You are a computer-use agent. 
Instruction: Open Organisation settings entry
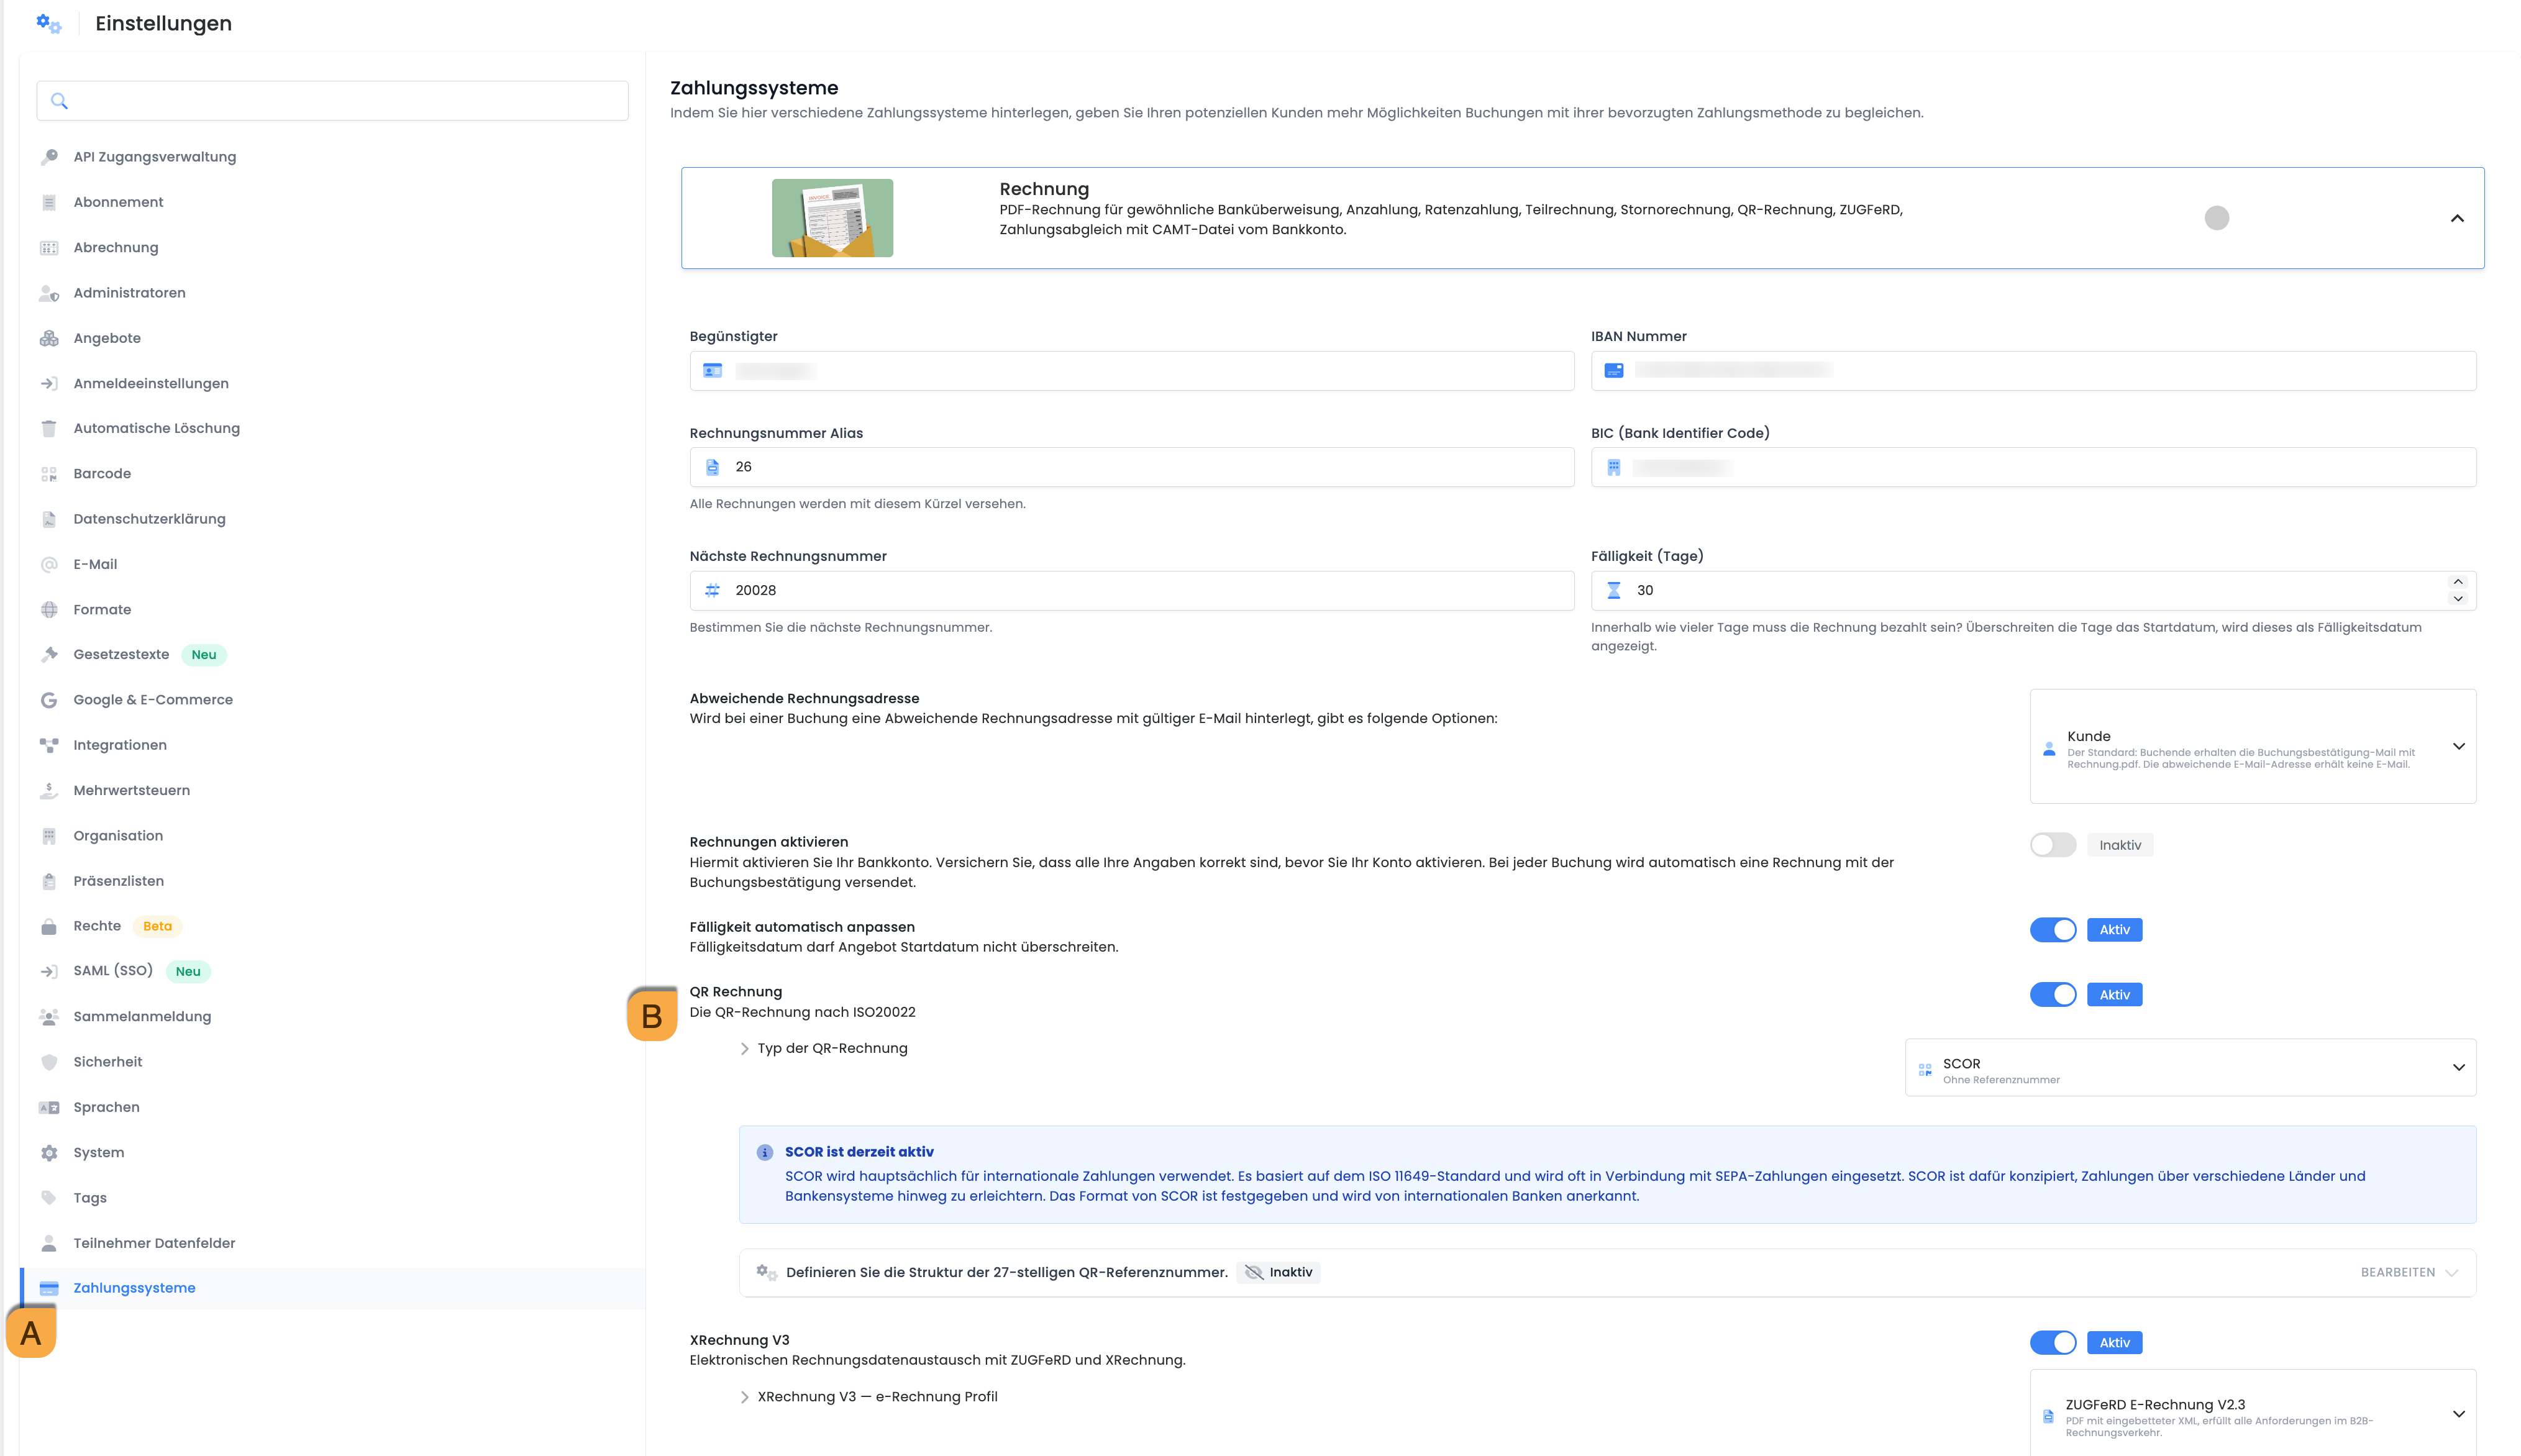coord(118,836)
